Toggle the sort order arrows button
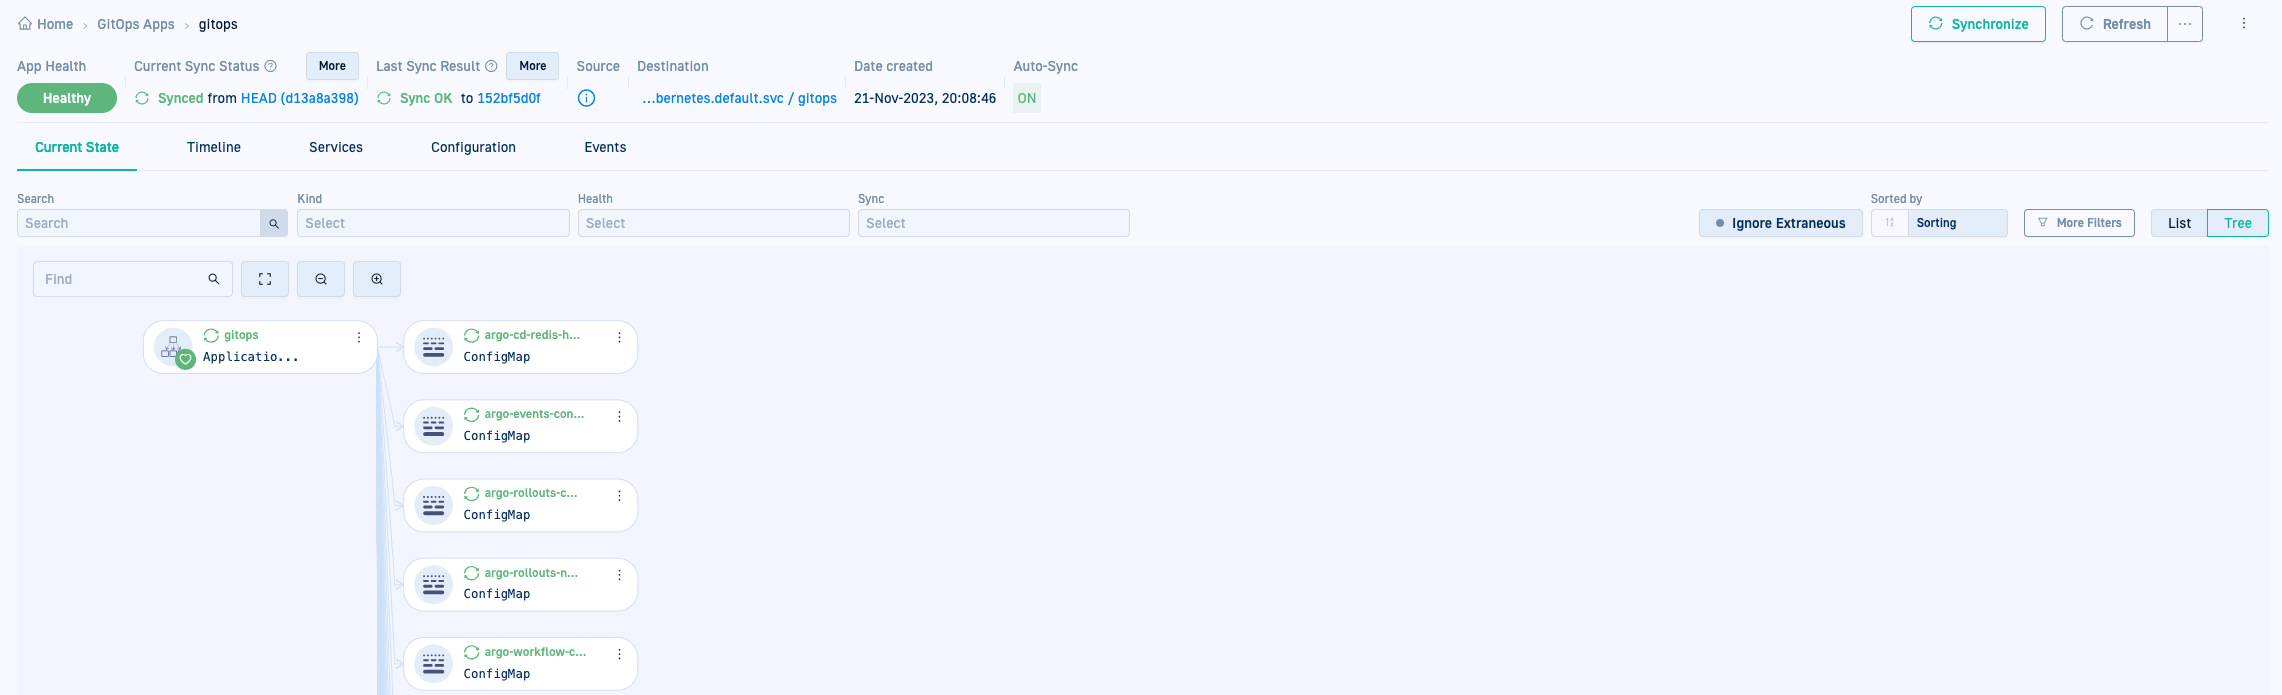The image size is (2282, 695). pos(1889,223)
